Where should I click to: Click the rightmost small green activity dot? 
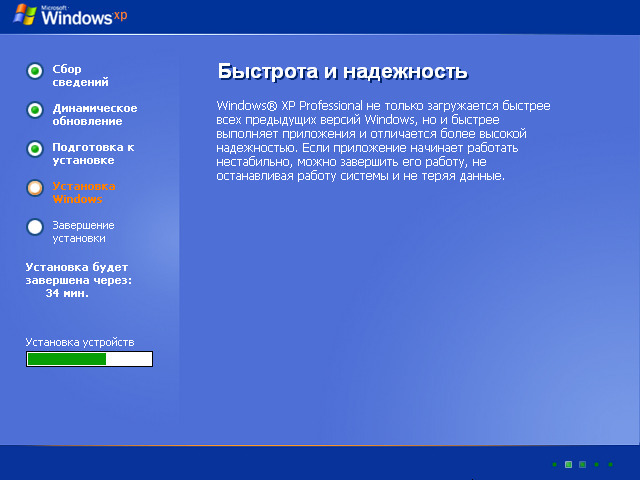coord(611,464)
